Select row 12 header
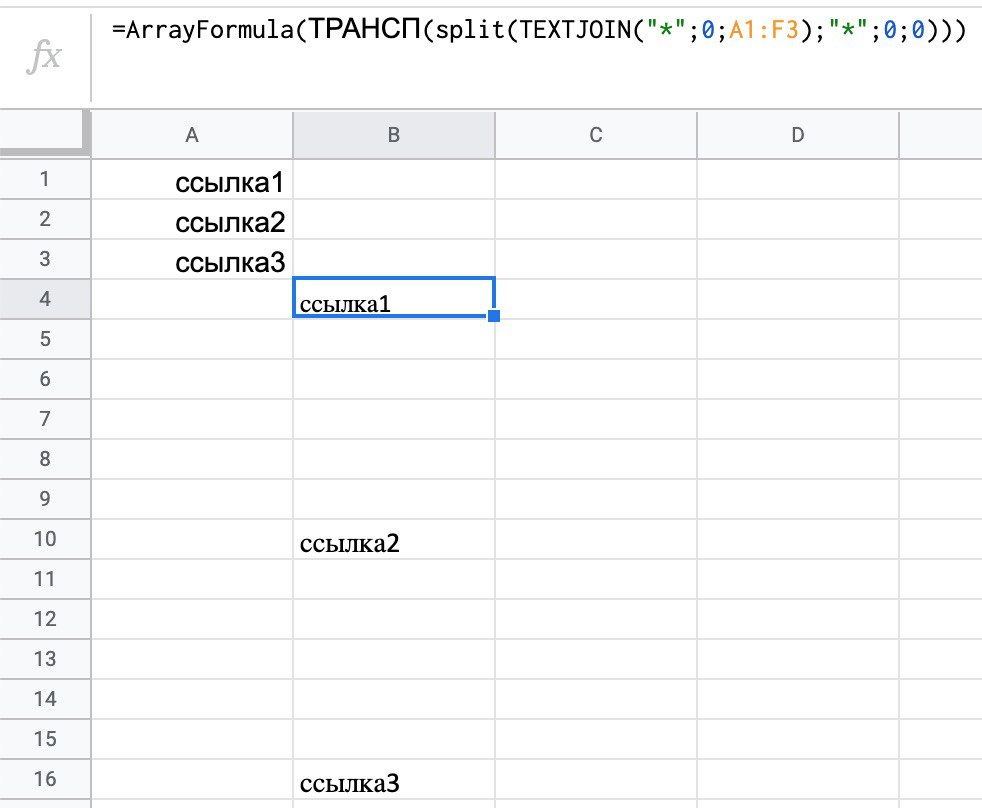Screen dimensions: 982x808 coord(45,619)
